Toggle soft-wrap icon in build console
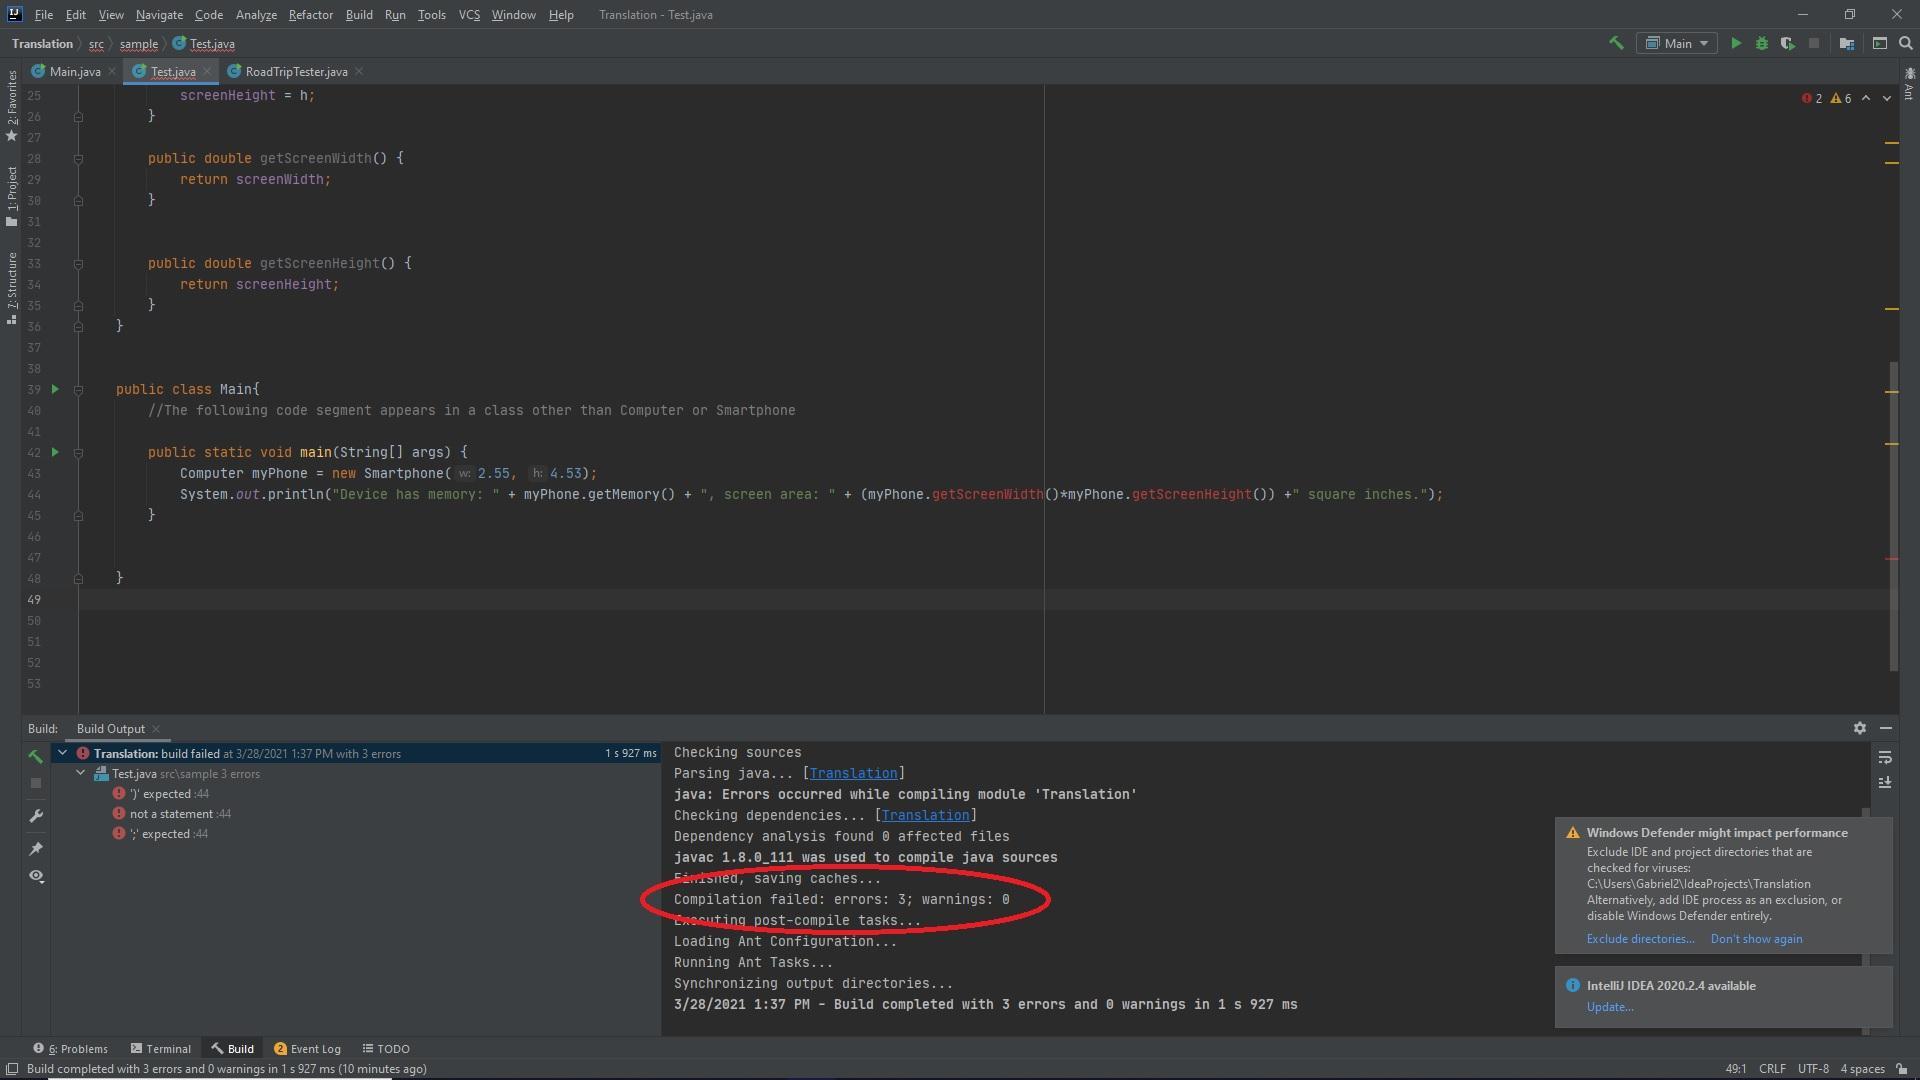 coord(1885,757)
